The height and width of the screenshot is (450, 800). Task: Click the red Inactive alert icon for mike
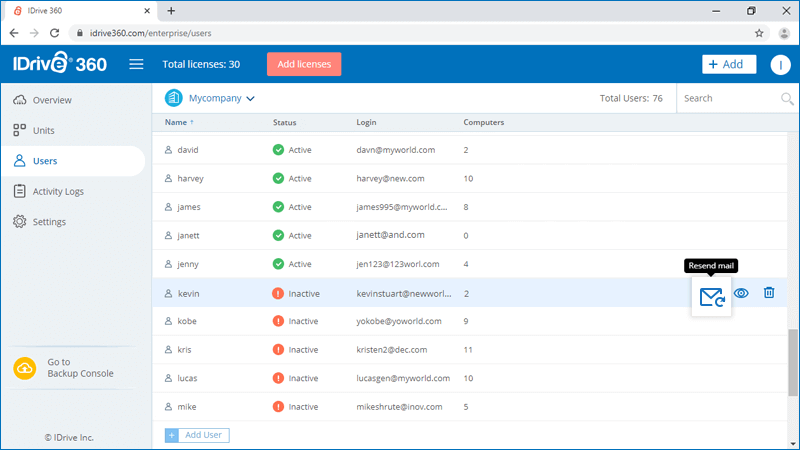(x=278, y=407)
